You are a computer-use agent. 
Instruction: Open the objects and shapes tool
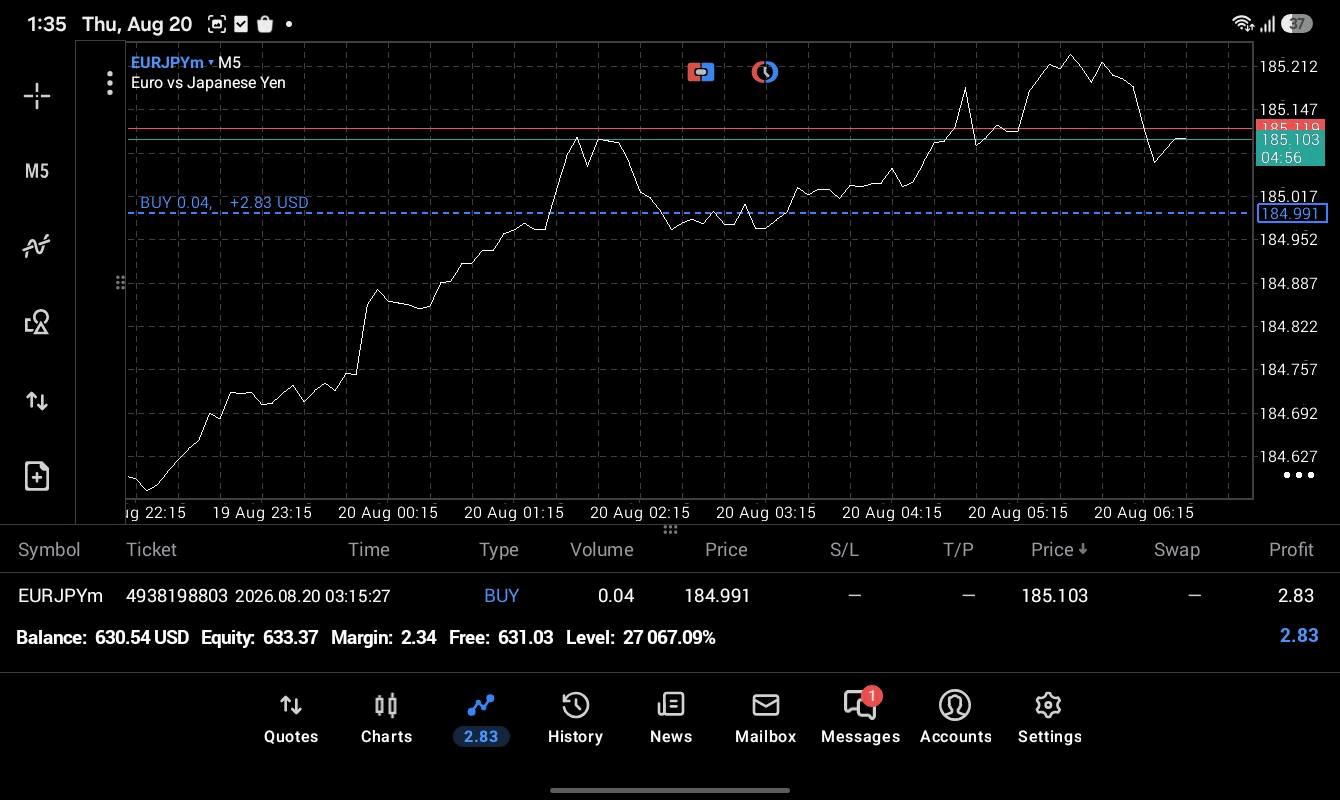[37, 322]
